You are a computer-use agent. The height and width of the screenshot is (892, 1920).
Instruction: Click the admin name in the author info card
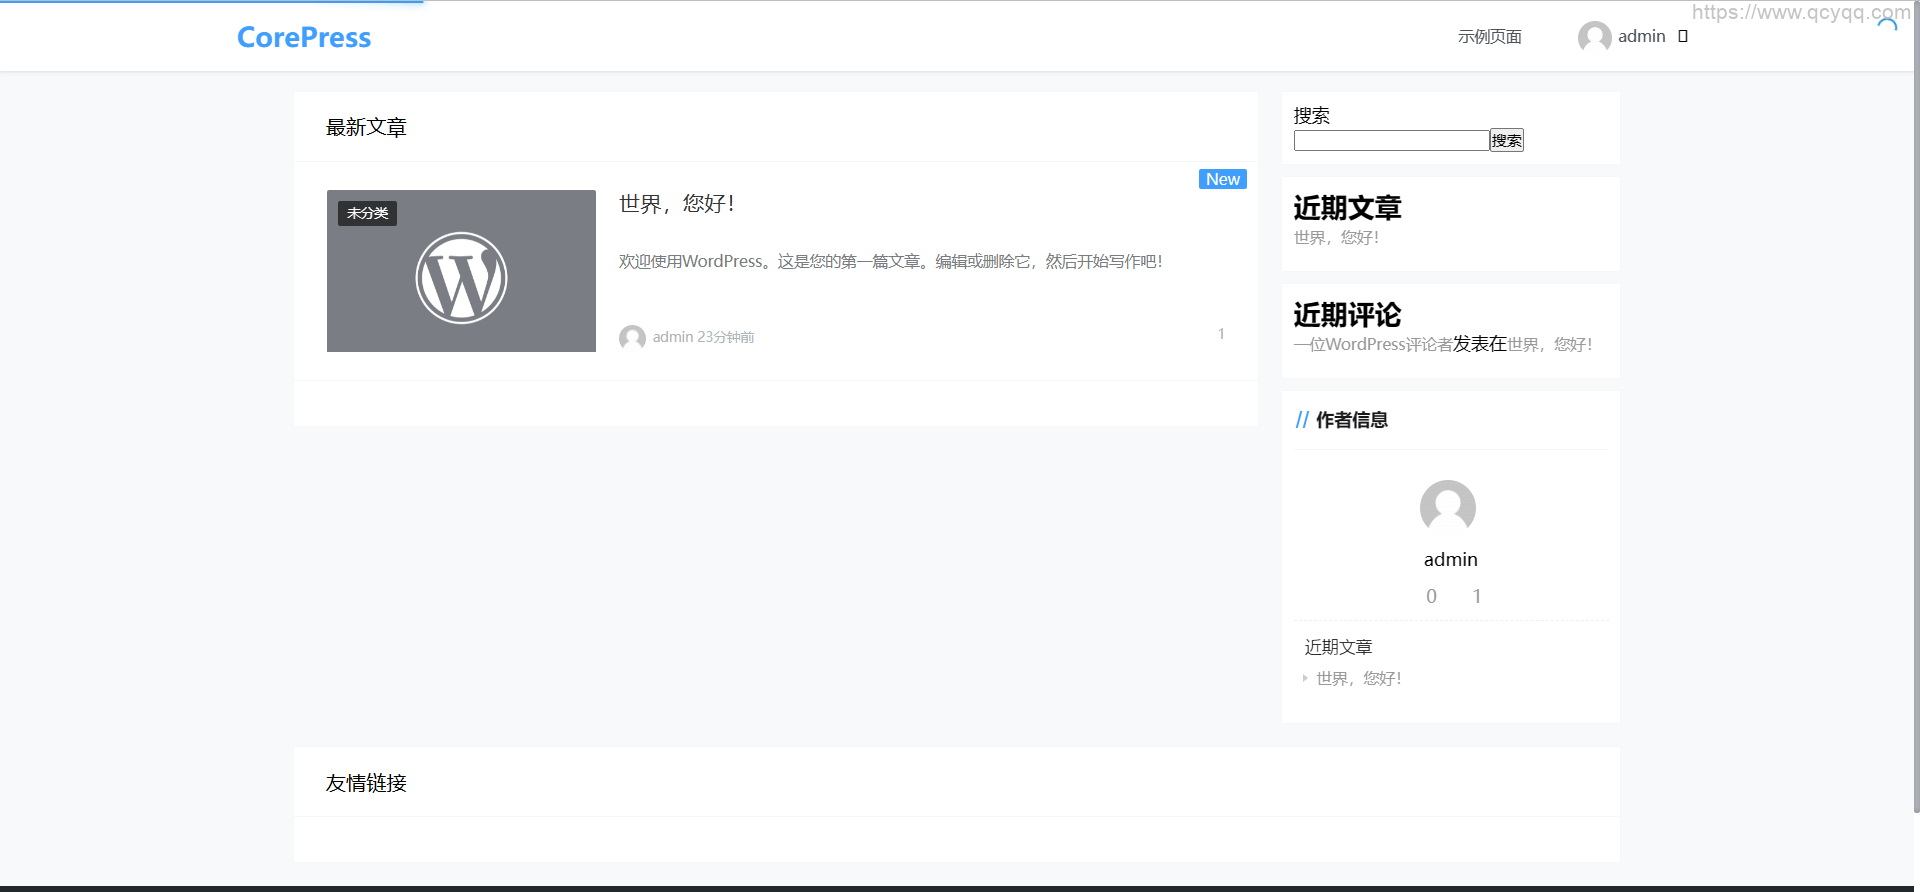[x=1450, y=560]
